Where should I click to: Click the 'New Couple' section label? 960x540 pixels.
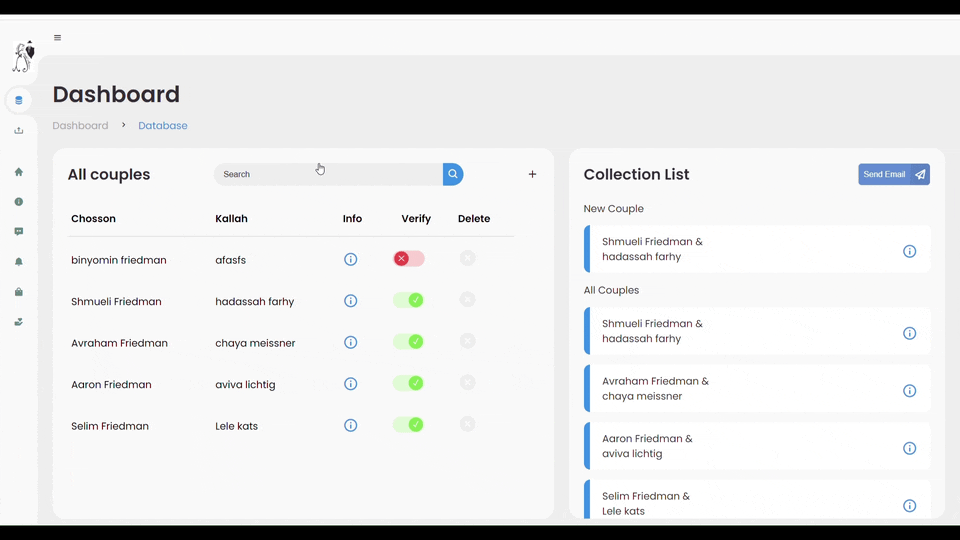pos(613,209)
